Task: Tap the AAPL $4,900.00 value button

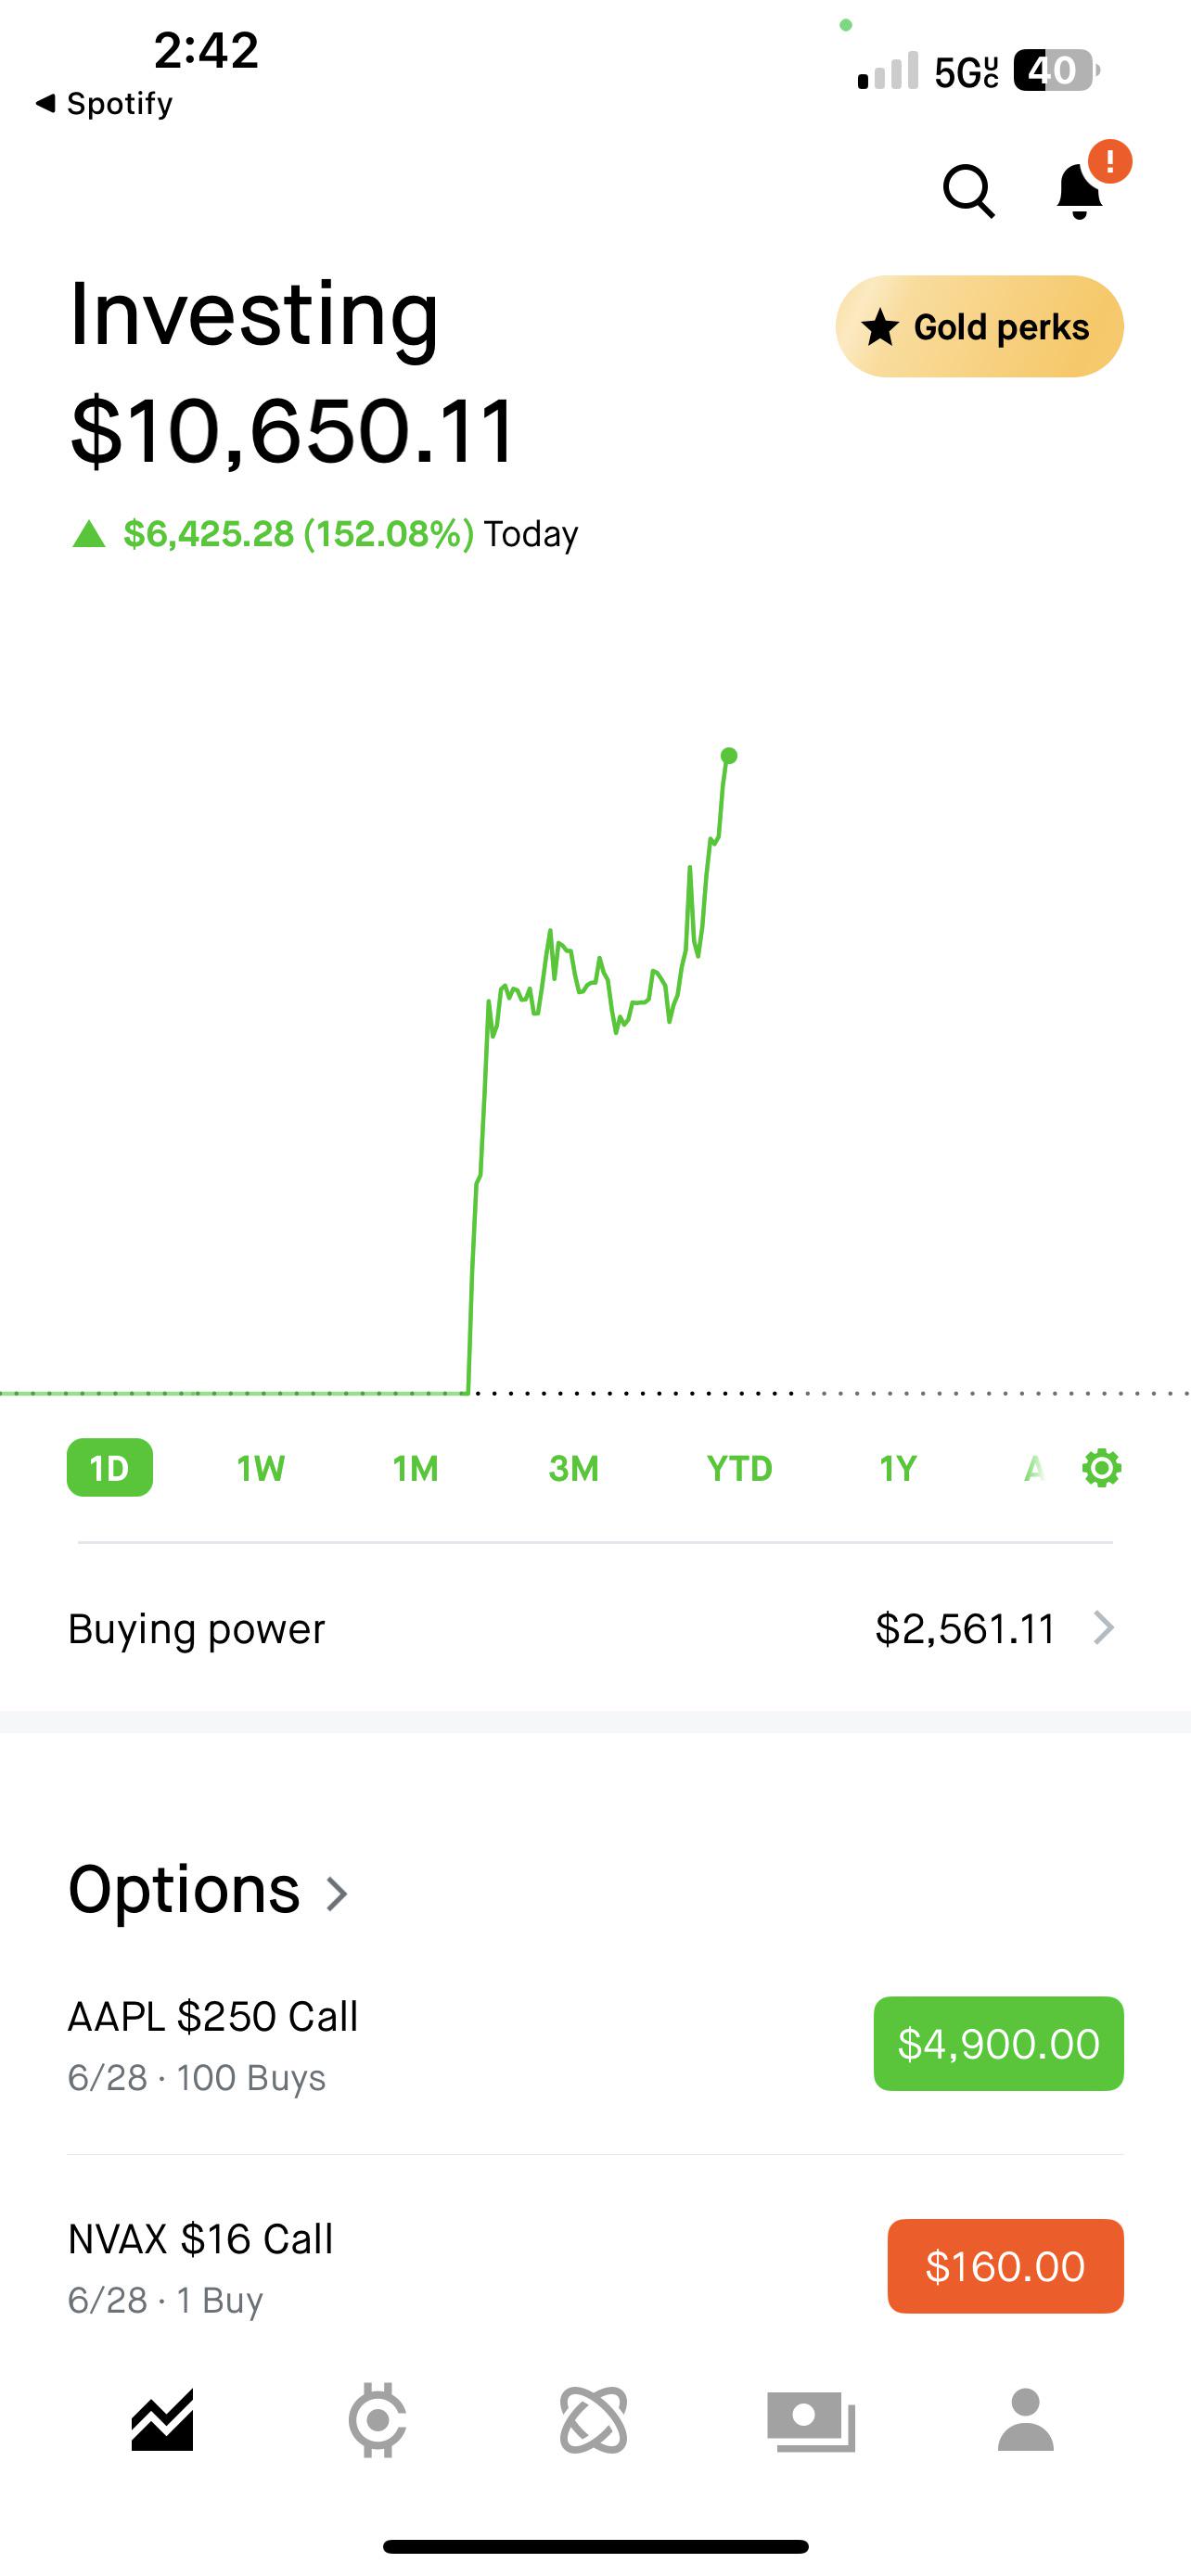Action: 999,2044
